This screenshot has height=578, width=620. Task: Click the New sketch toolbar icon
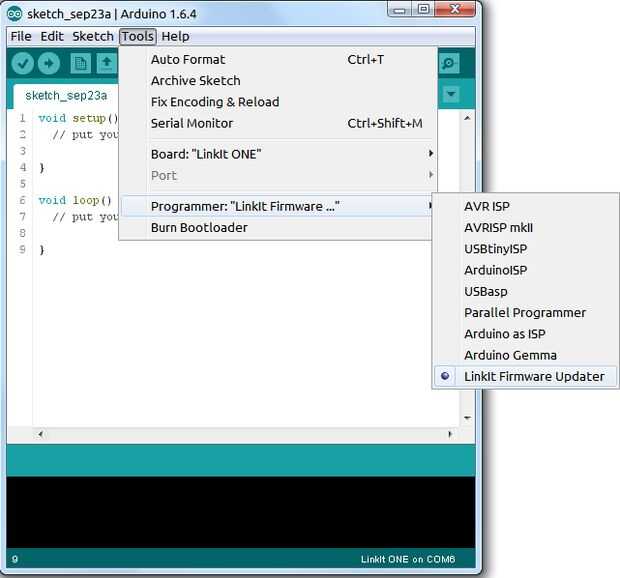(x=80, y=63)
